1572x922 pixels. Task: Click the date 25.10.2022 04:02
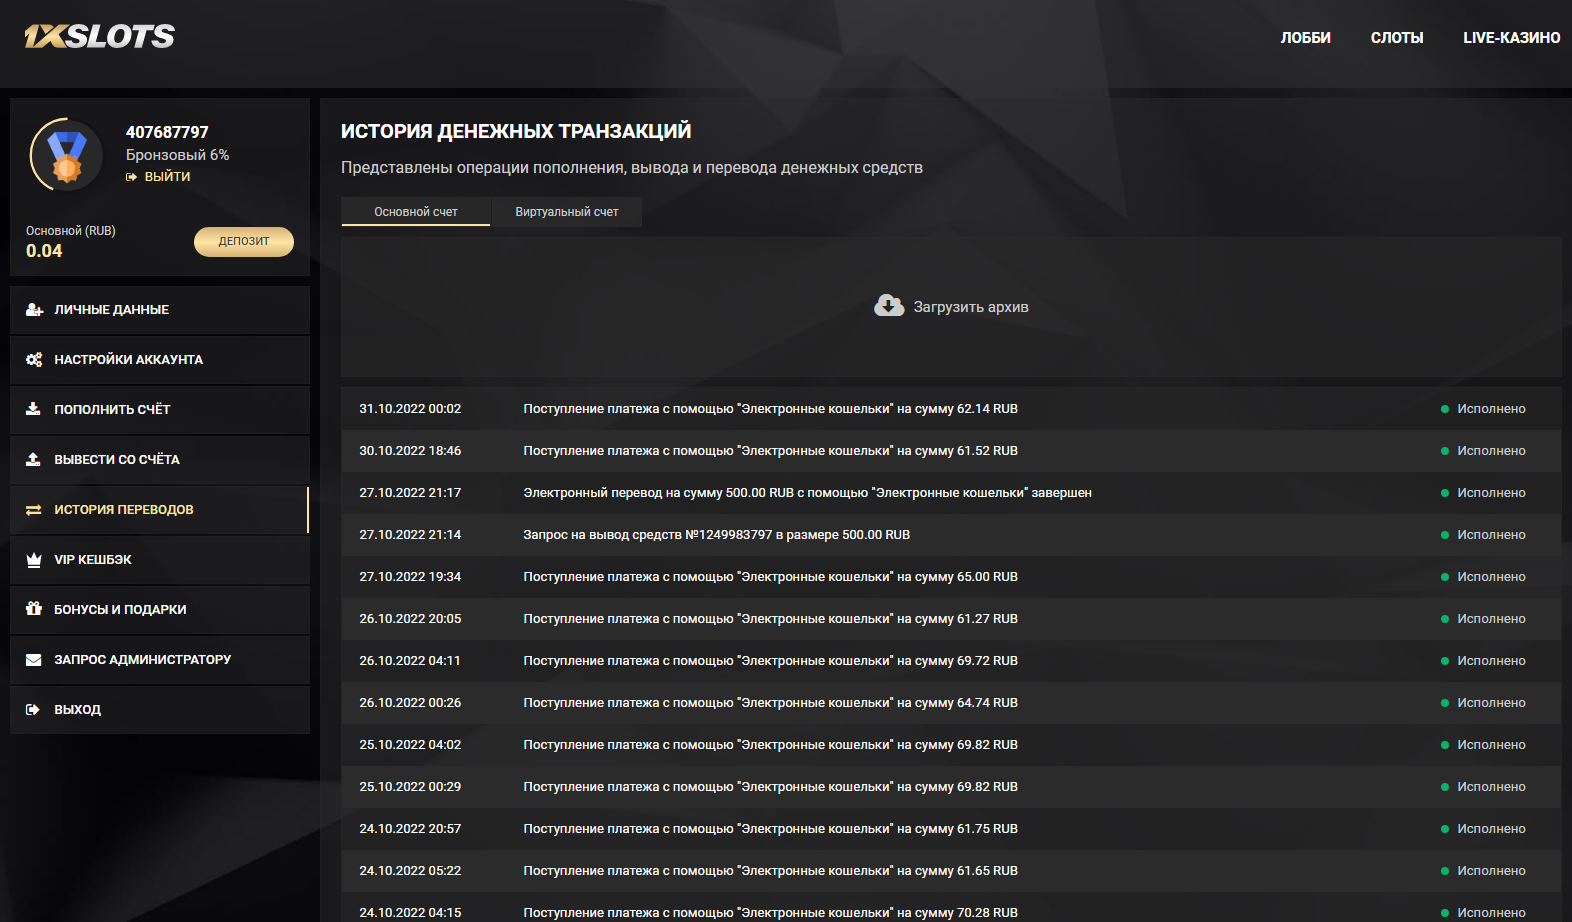click(x=410, y=745)
